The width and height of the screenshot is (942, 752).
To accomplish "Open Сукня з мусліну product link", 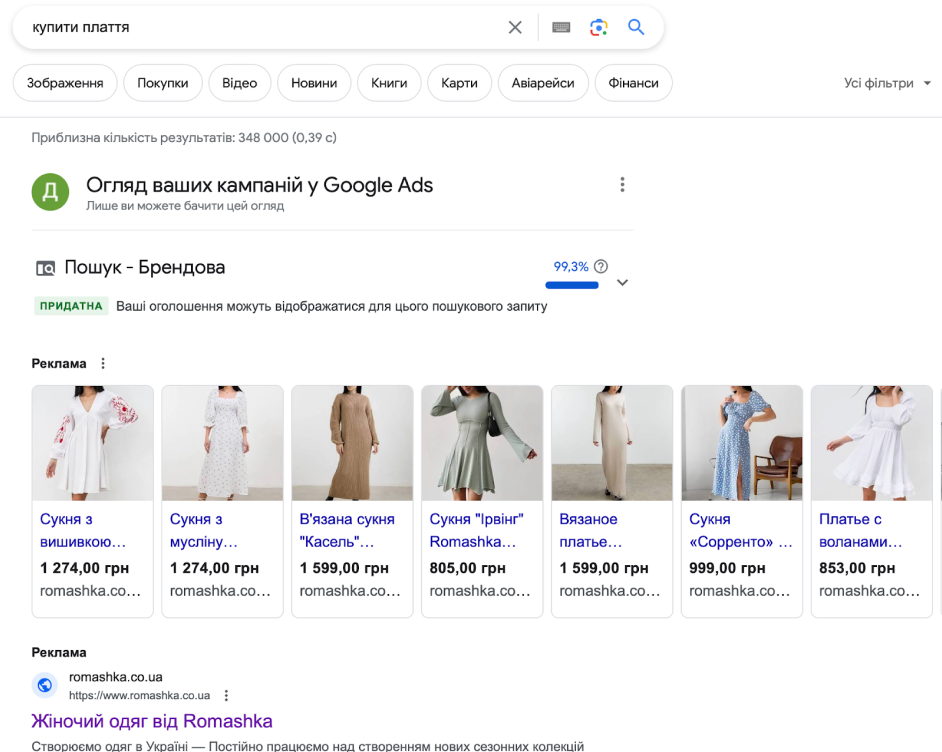I will [x=204, y=530].
